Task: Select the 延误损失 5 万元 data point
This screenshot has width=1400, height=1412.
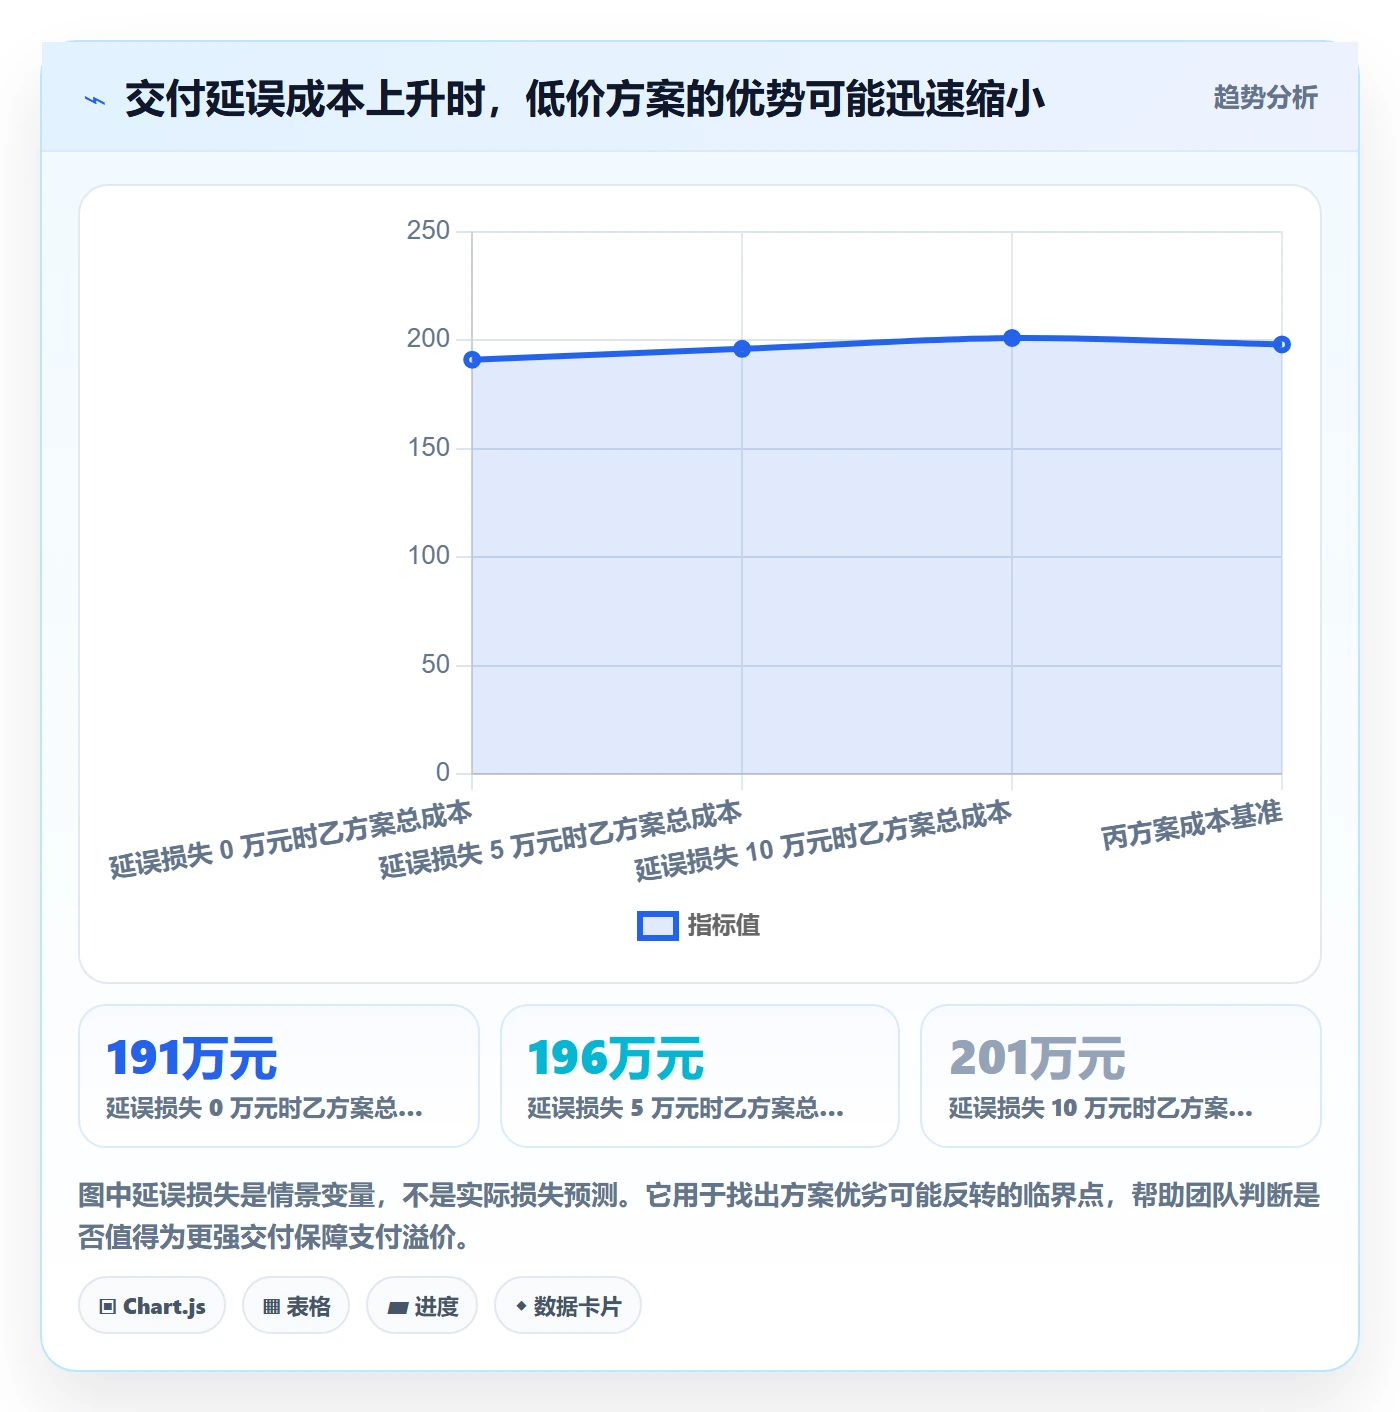Action: [742, 349]
